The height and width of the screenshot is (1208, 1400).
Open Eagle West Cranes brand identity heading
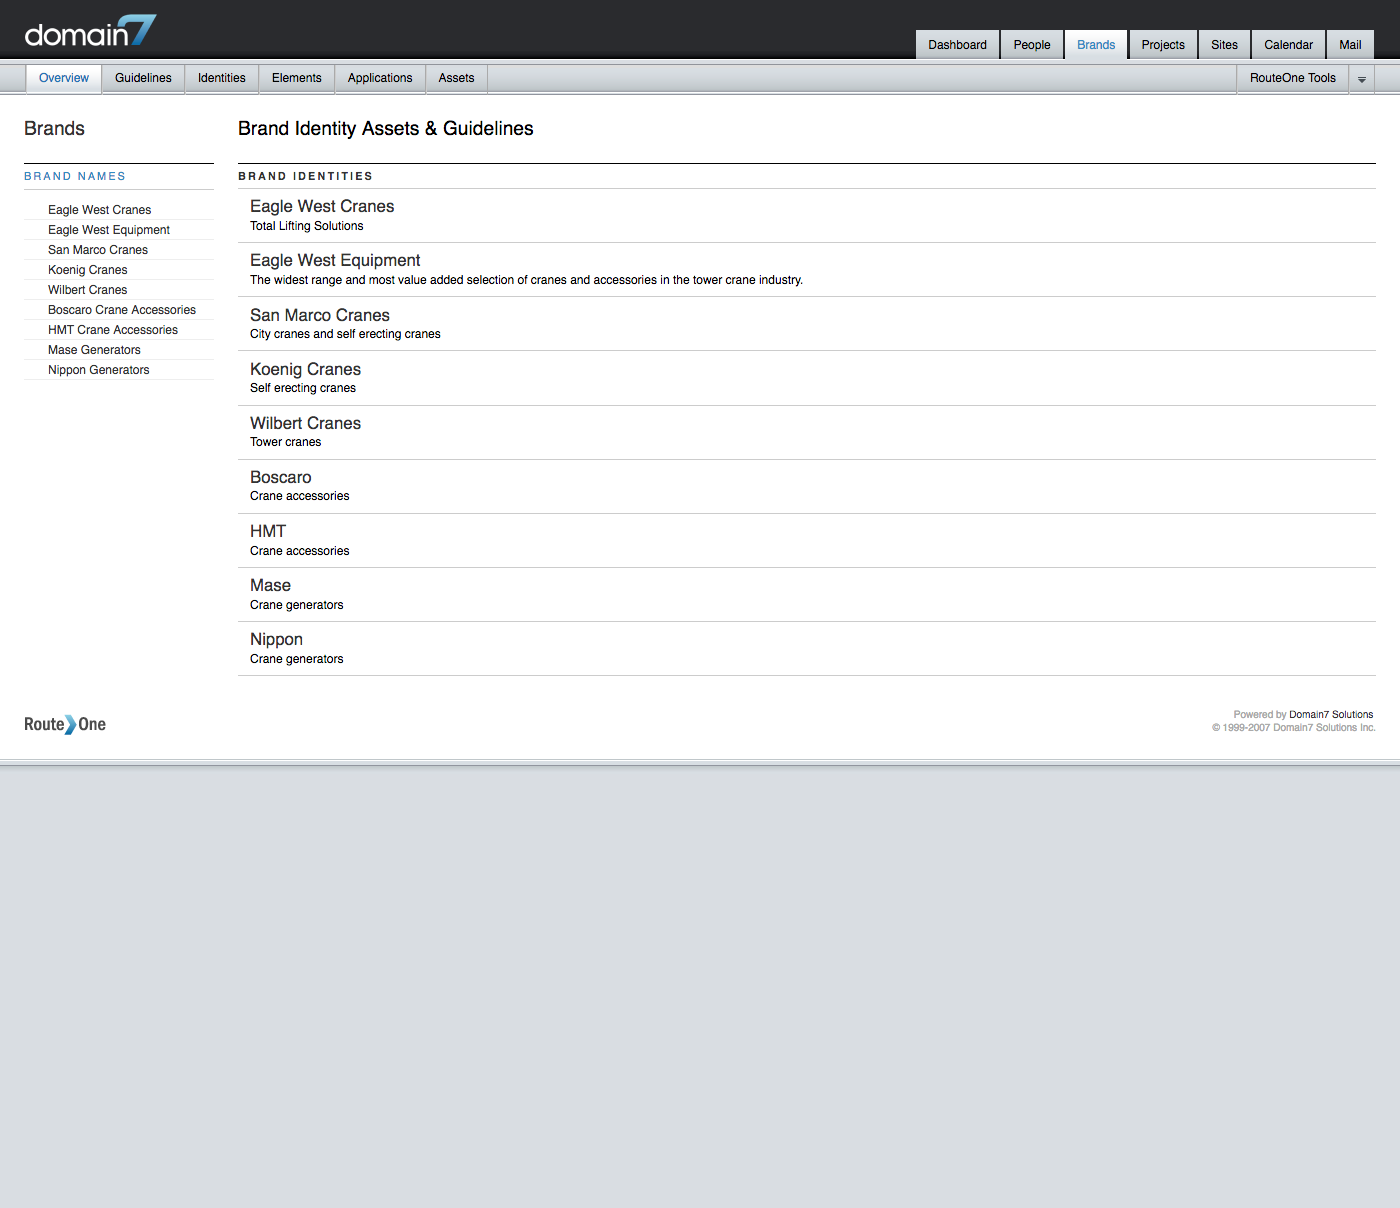[322, 206]
